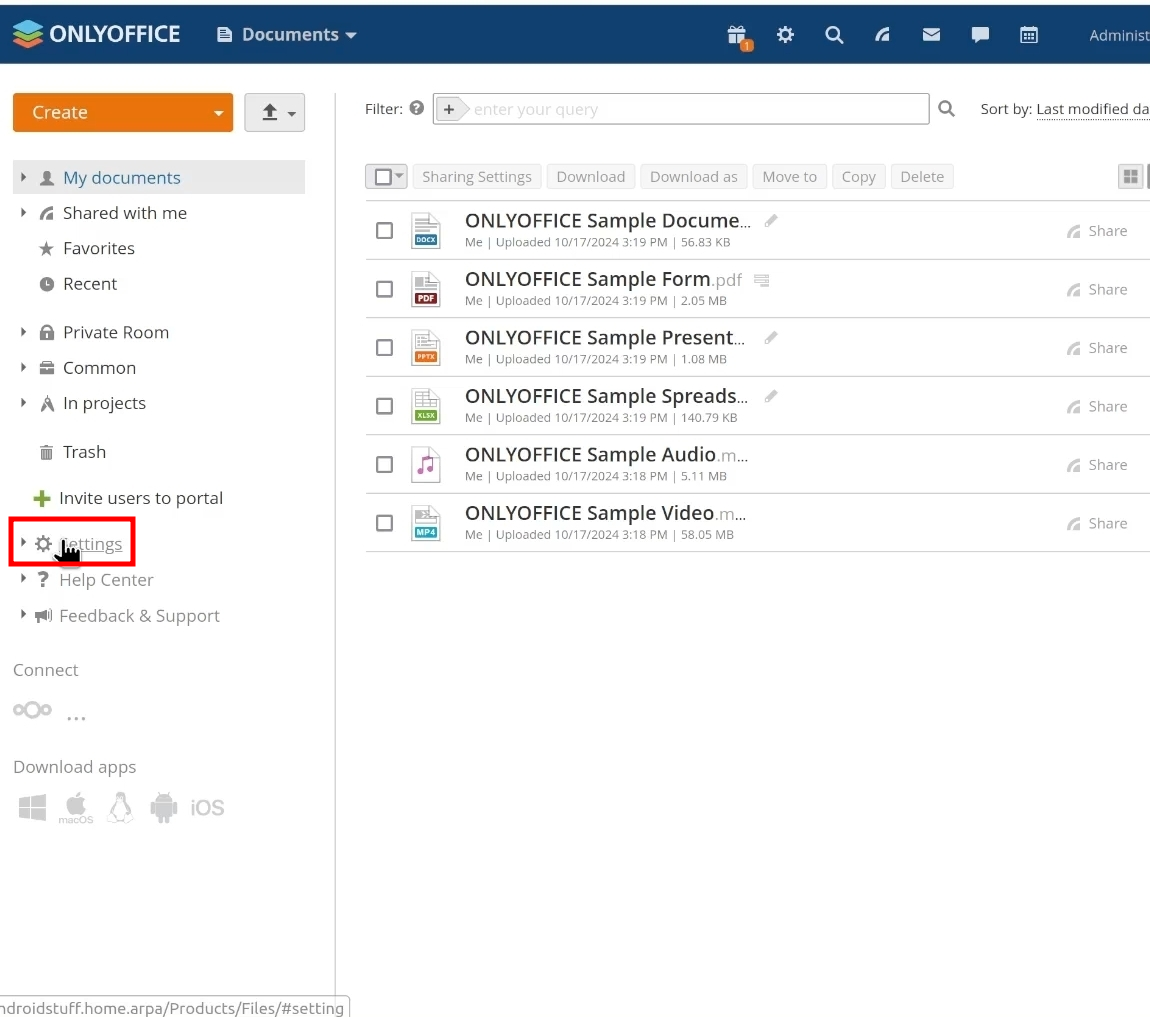Click Sharing Settings toolbar button
Image resolution: width=1150 pixels, height=1027 pixels.
click(477, 177)
